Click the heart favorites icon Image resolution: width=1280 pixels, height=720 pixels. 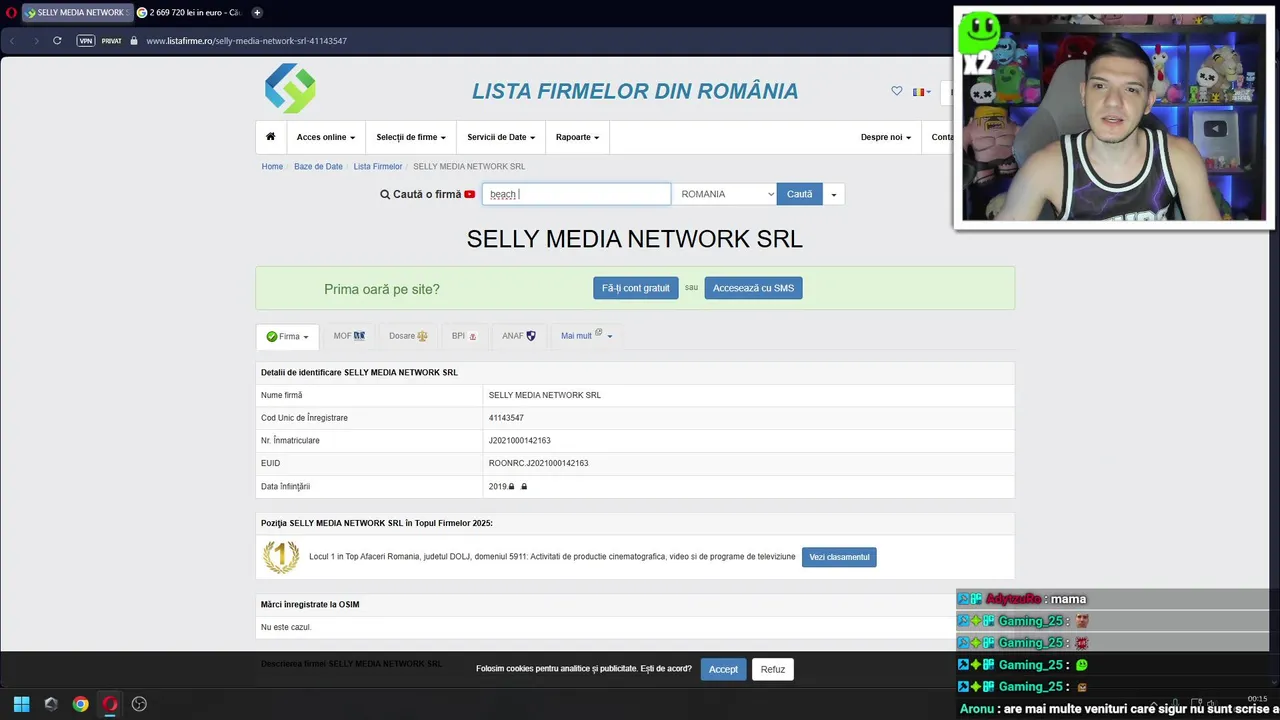(897, 91)
